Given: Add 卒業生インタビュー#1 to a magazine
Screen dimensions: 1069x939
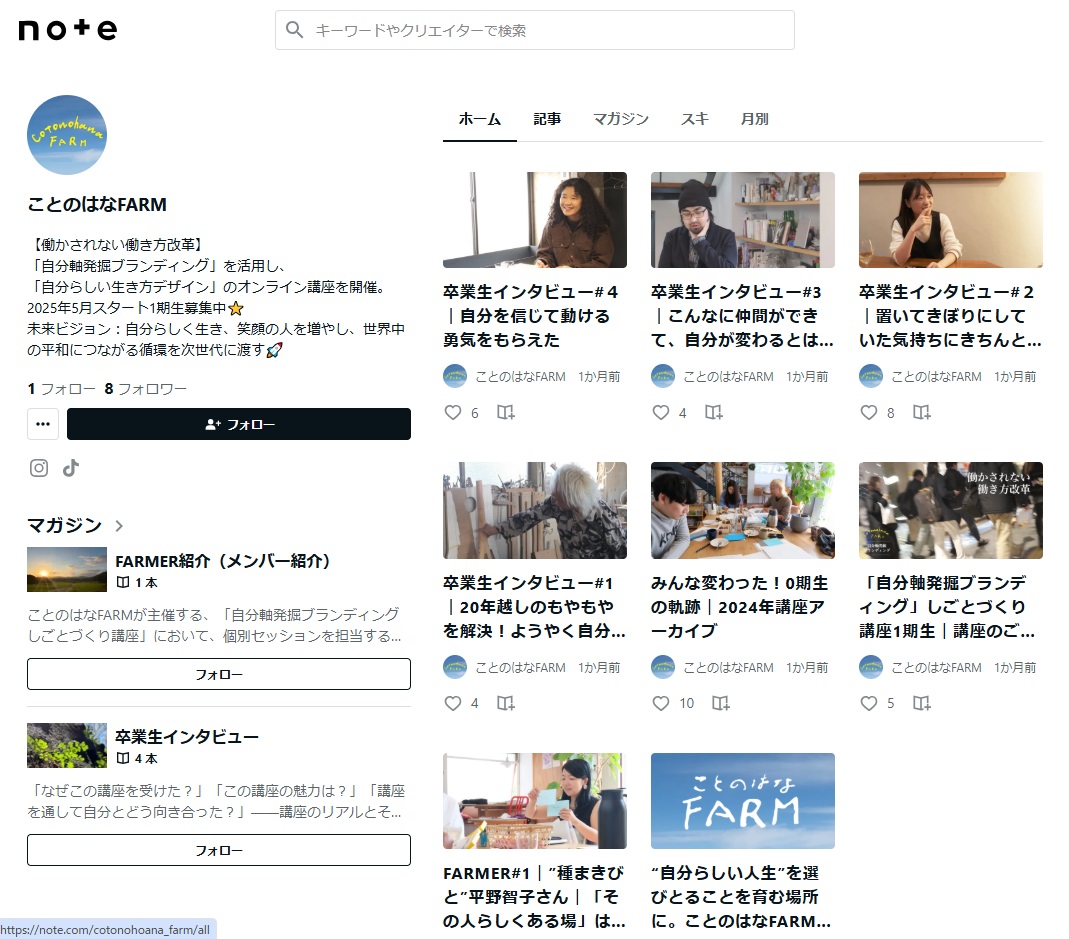Looking at the screenshot, I should [506, 703].
